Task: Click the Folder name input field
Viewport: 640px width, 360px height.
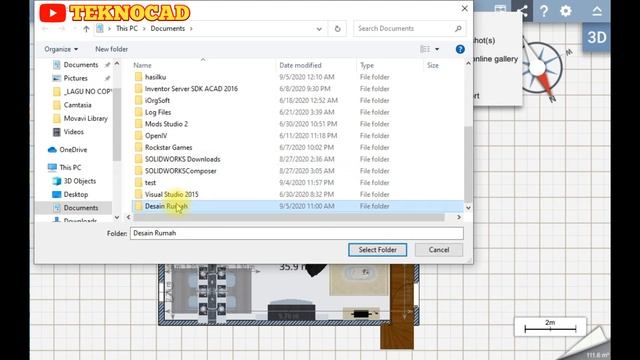Action: pos(297,233)
